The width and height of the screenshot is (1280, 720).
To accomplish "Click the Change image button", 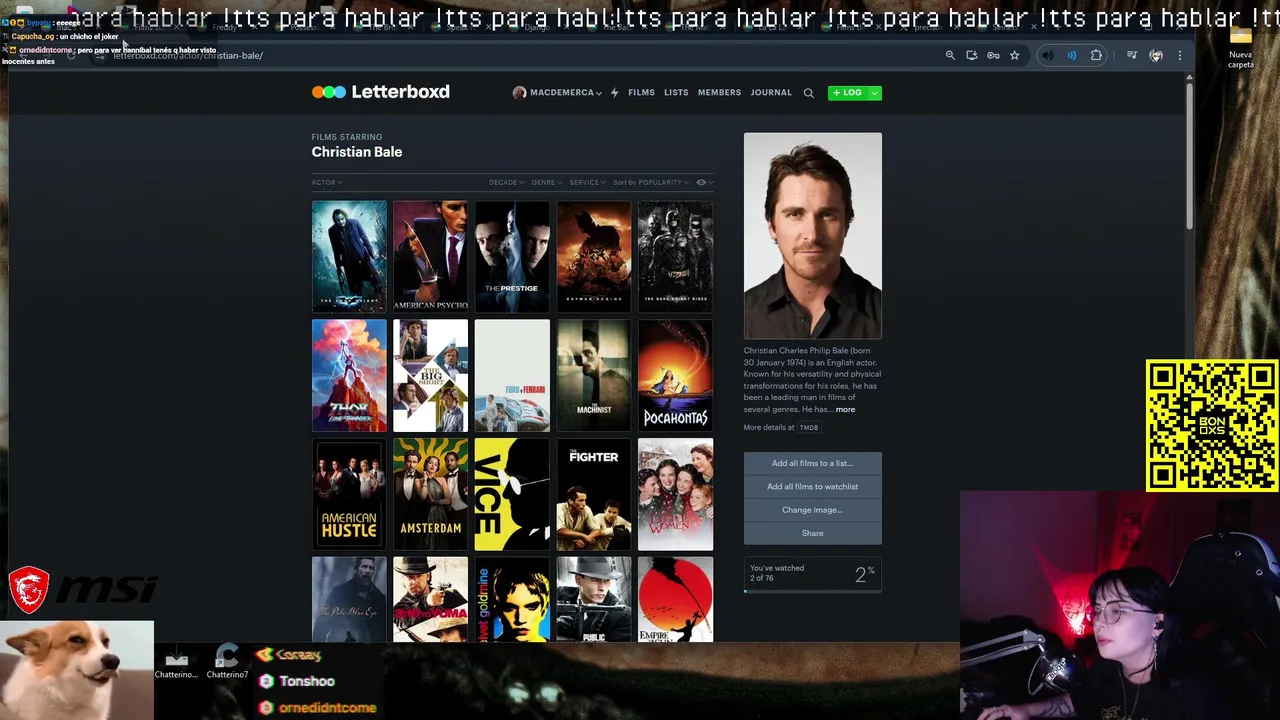I will (x=812, y=510).
